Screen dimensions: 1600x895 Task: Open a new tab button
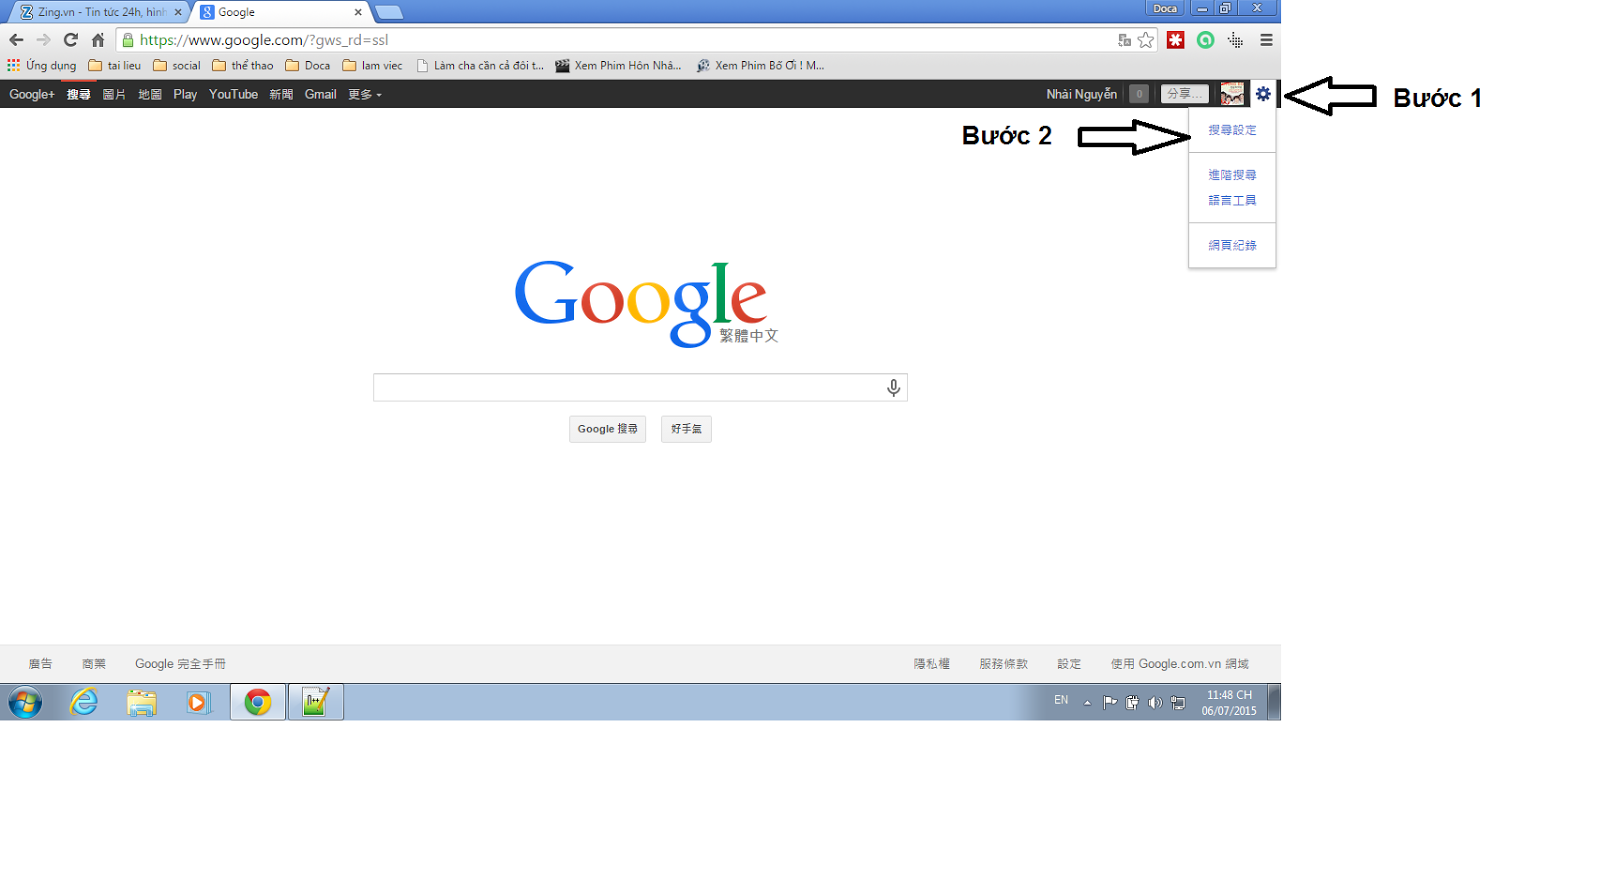click(x=389, y=12)
